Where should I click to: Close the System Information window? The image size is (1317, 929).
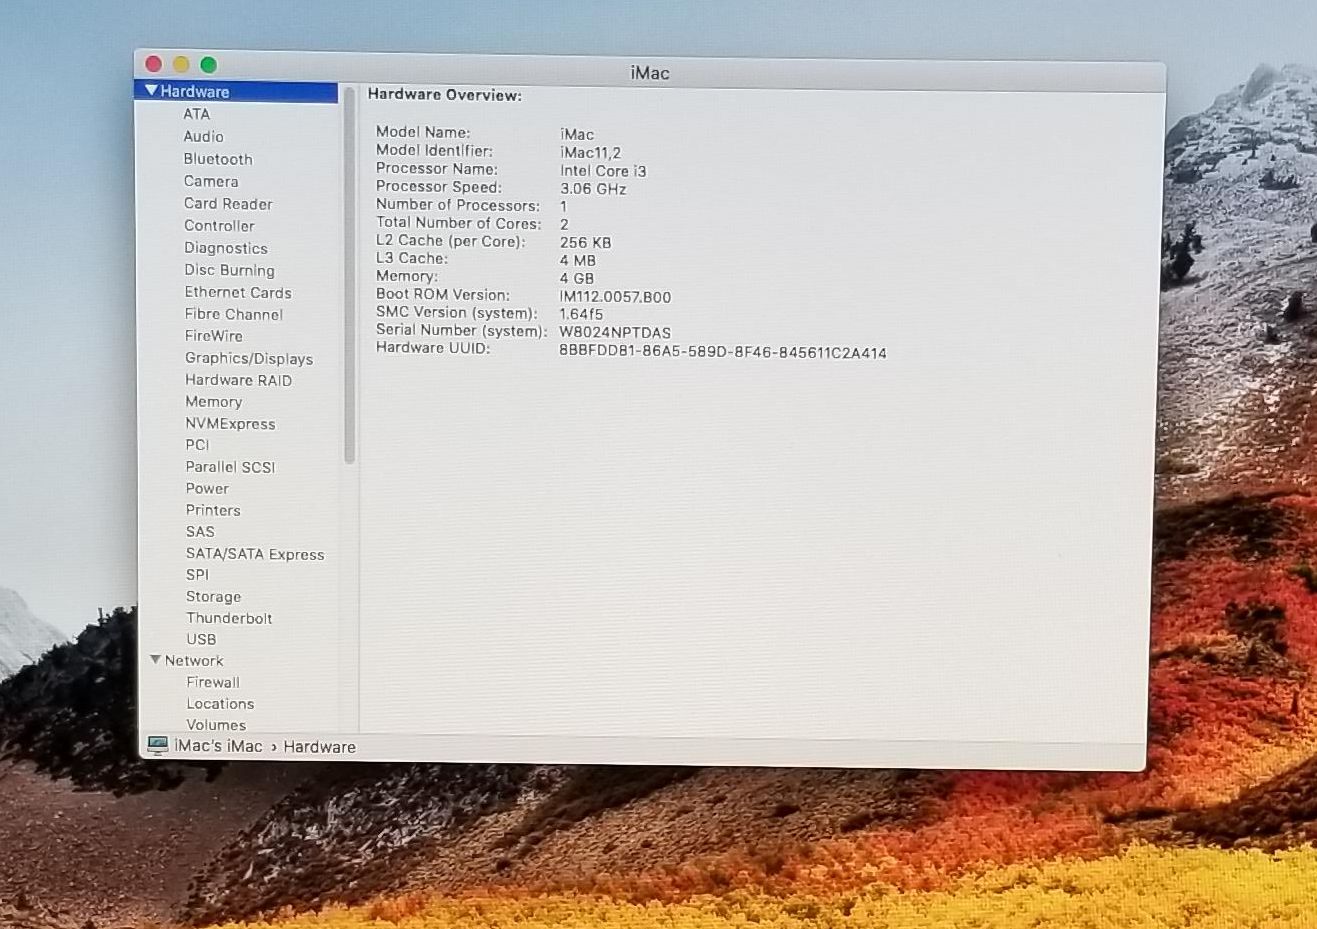point(153,64)
